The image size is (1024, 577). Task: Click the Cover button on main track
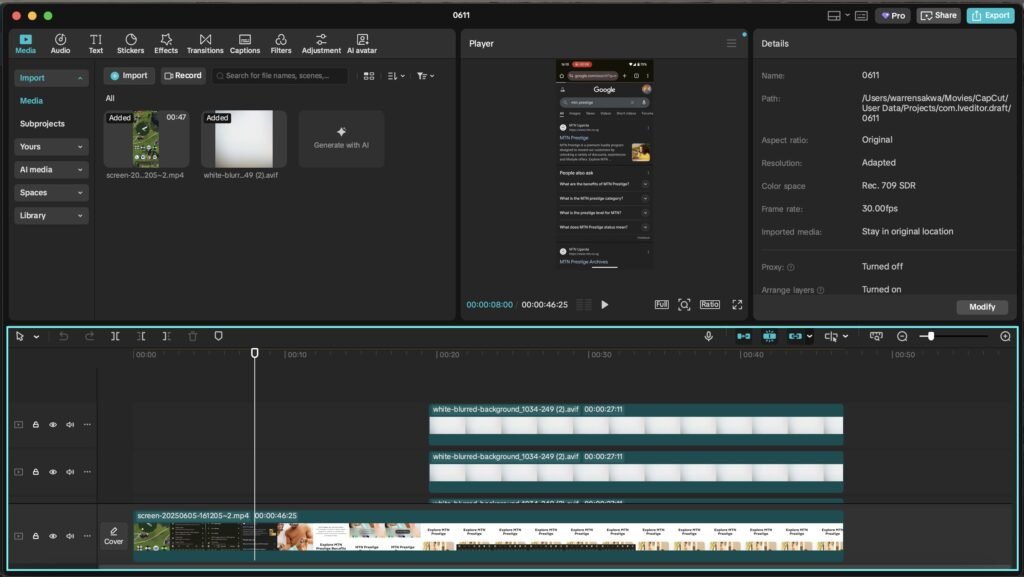[114, 536]
